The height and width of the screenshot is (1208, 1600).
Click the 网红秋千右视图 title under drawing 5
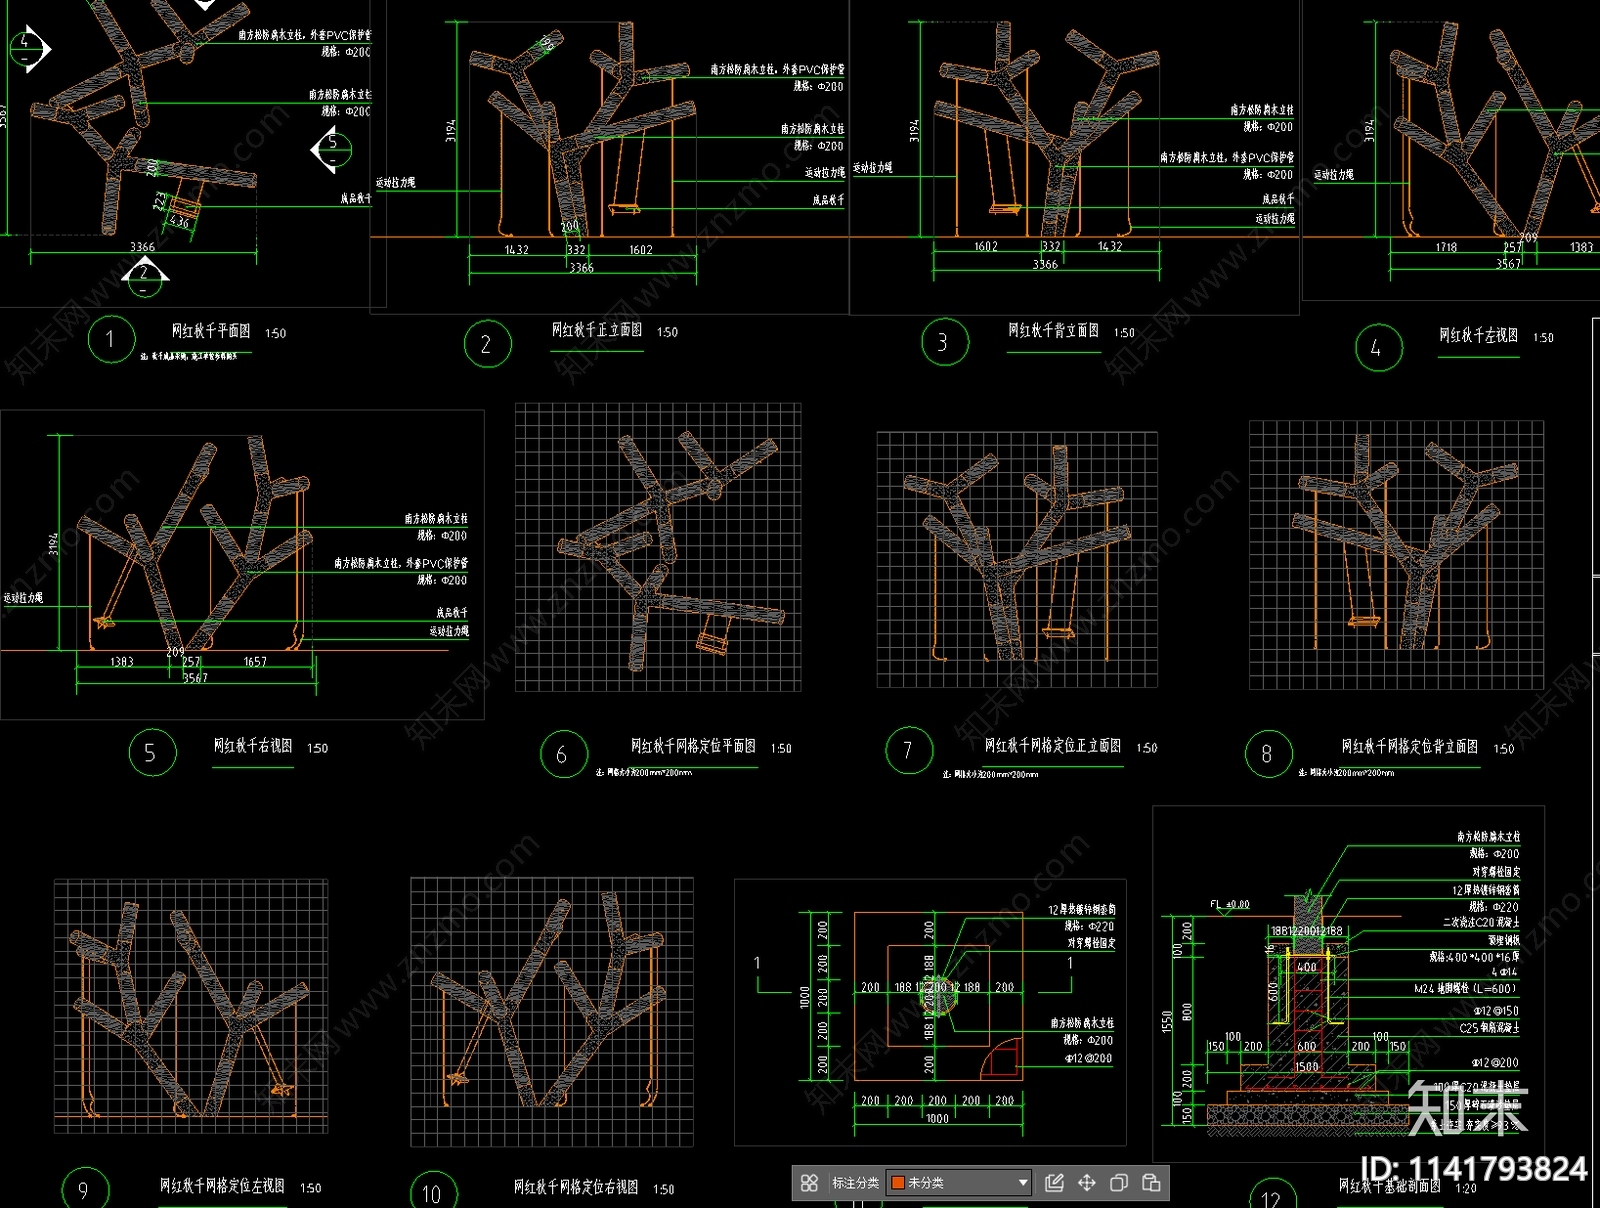[252, 746]
